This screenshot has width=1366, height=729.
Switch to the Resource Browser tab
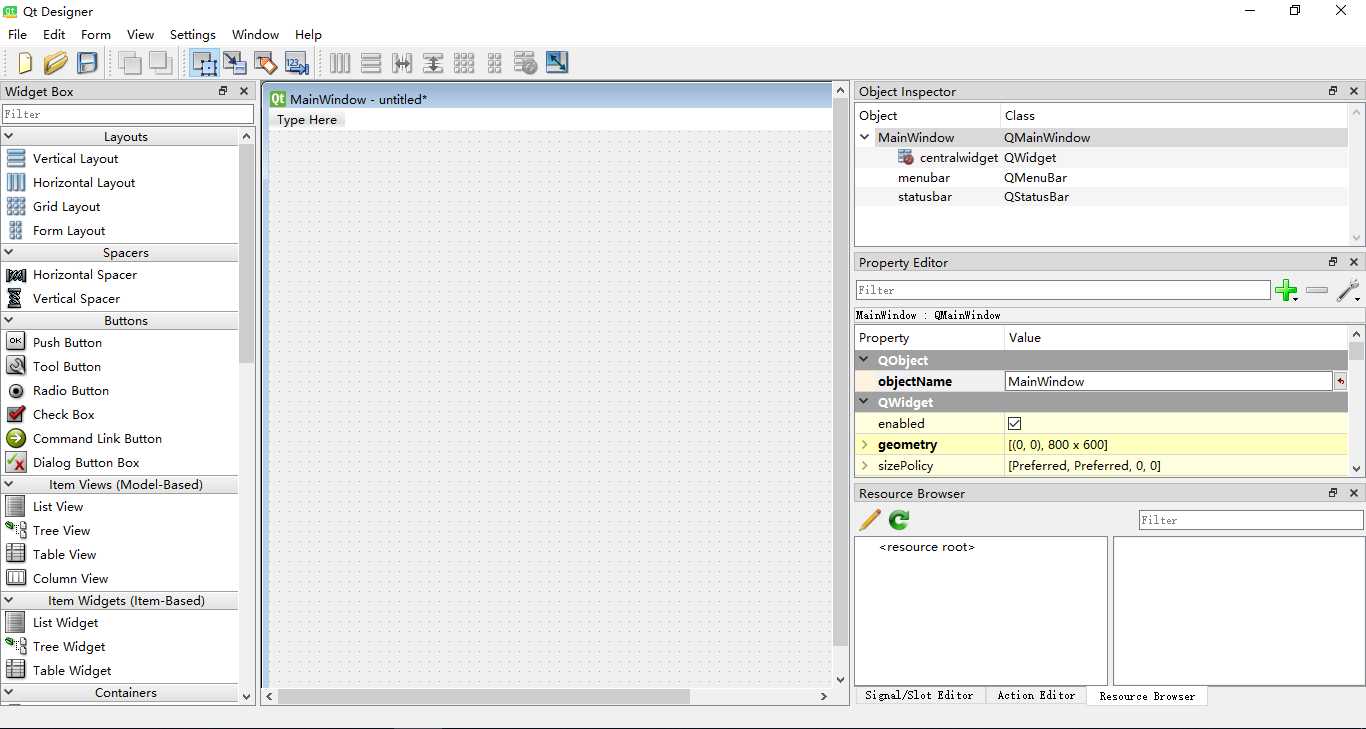(1147, 696)
